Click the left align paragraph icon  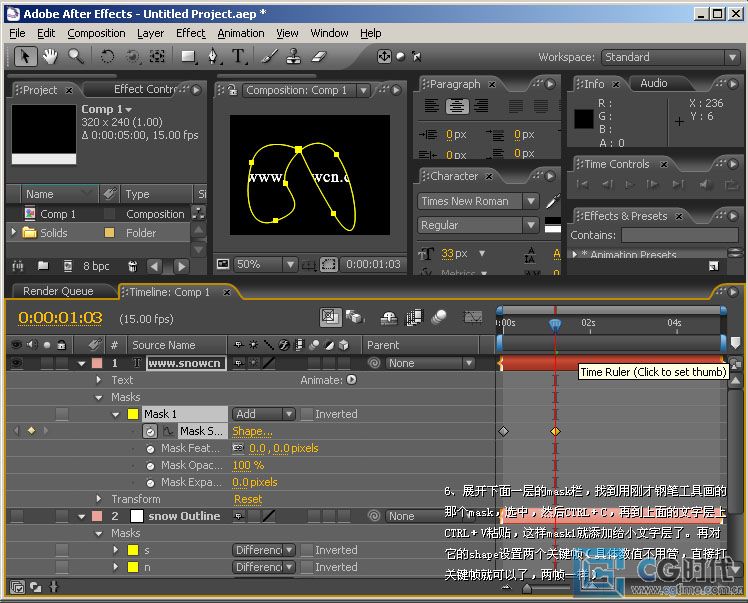pyautogui.click(x=432, y=106)
